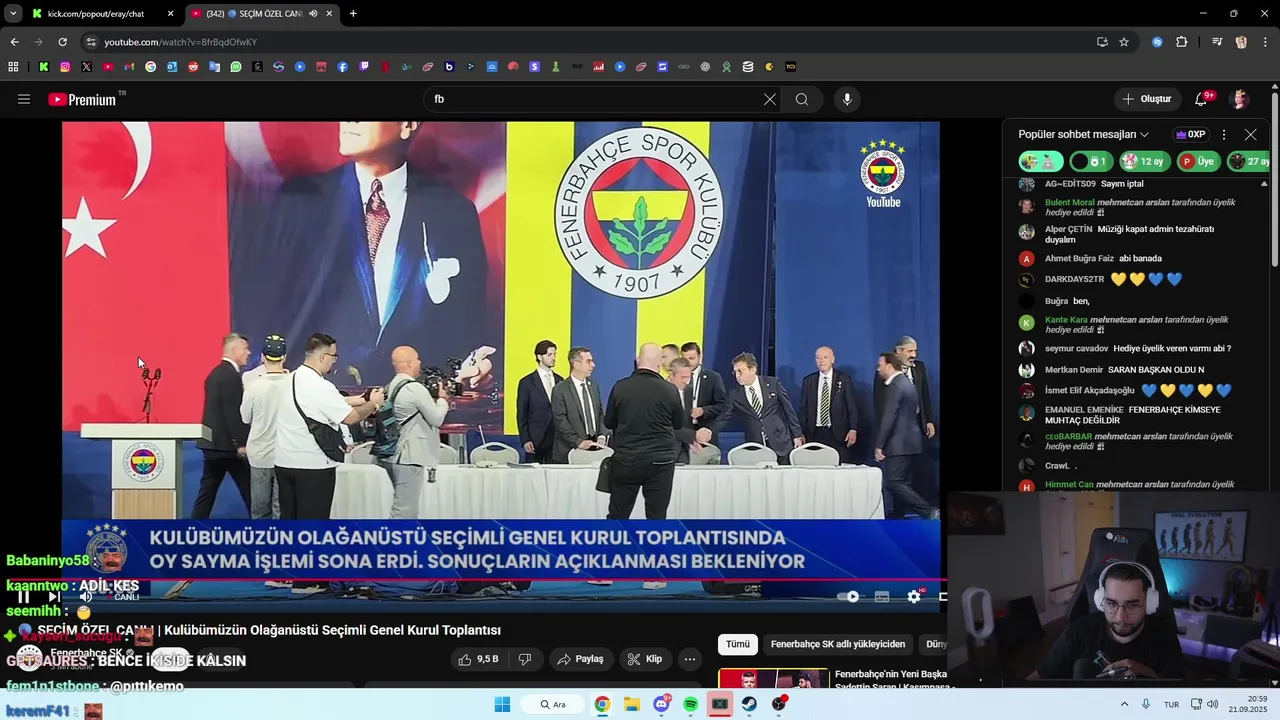1280x720 pixels.
Task: Click the youtube.com address bar
Action: coord(590,42)
